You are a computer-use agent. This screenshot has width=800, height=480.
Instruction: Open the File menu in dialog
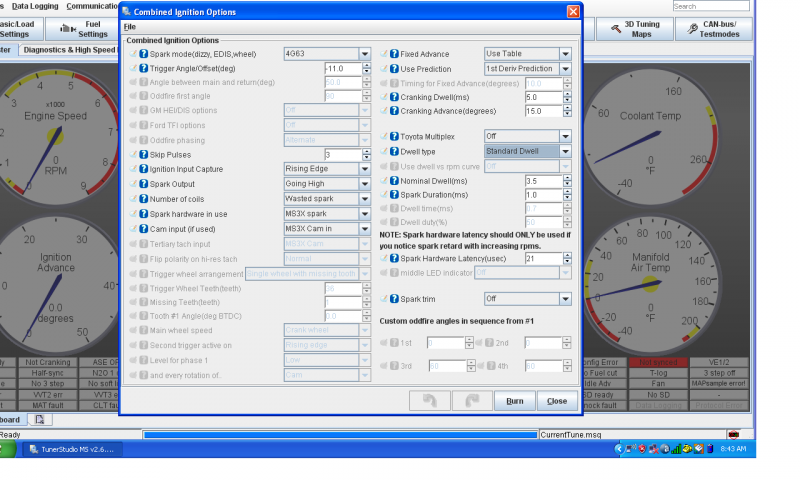[x=129, y=26]
